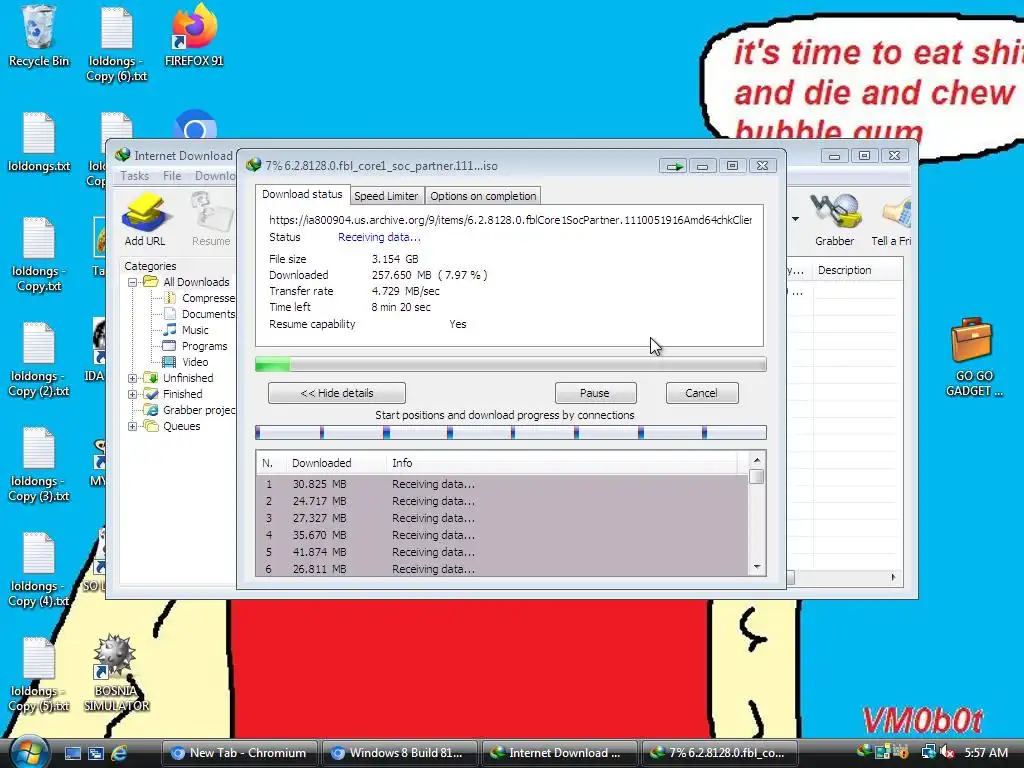The image size is (1024, 768).
Task: Click Show Desktop quick launch icon
Action: pyautogui.click(x=72, y=753)
